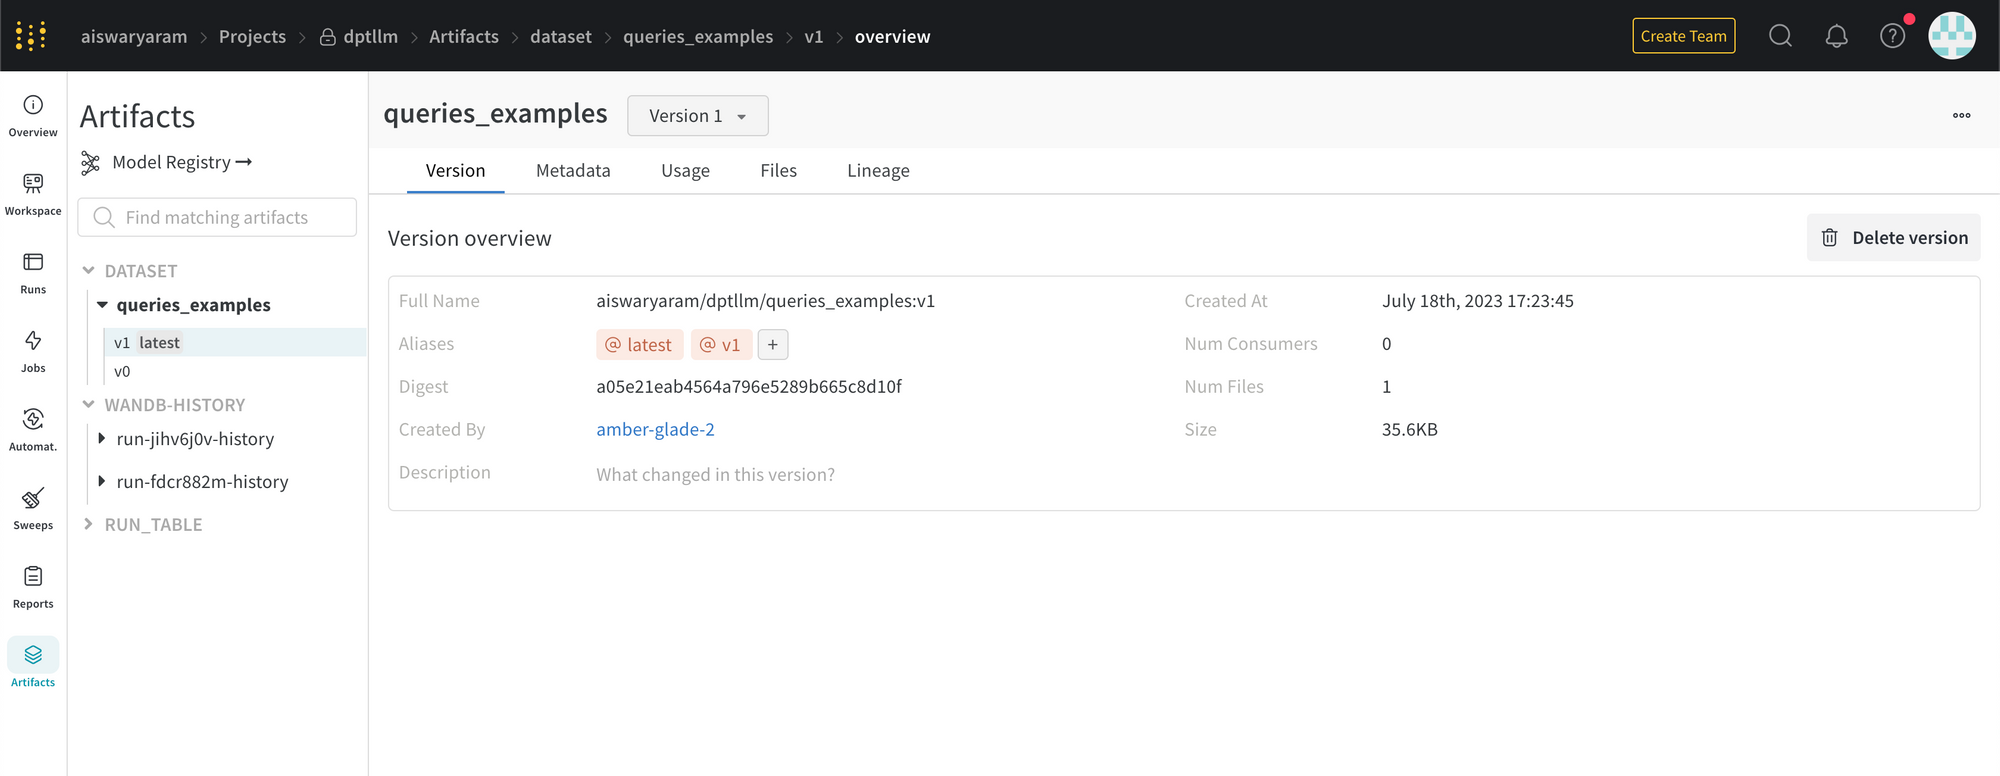Click the v1 breadcrumb
The image size is (2000, 776).
814,36
